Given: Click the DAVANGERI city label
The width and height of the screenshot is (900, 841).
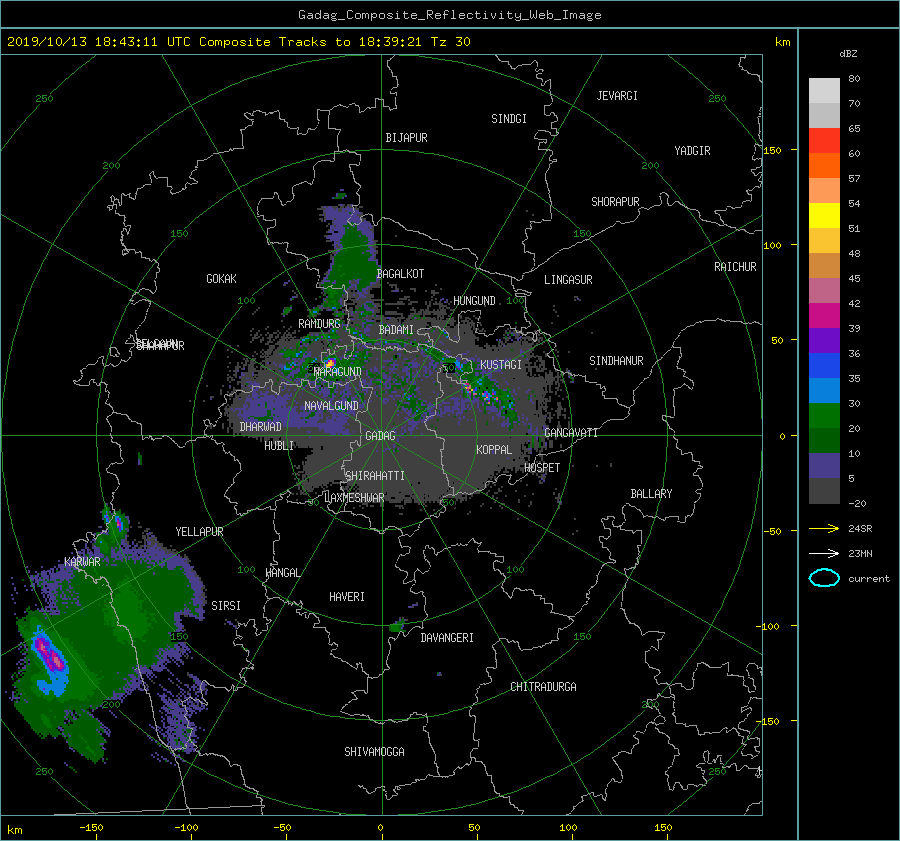Looking at the screenshot, I should 447,638.
